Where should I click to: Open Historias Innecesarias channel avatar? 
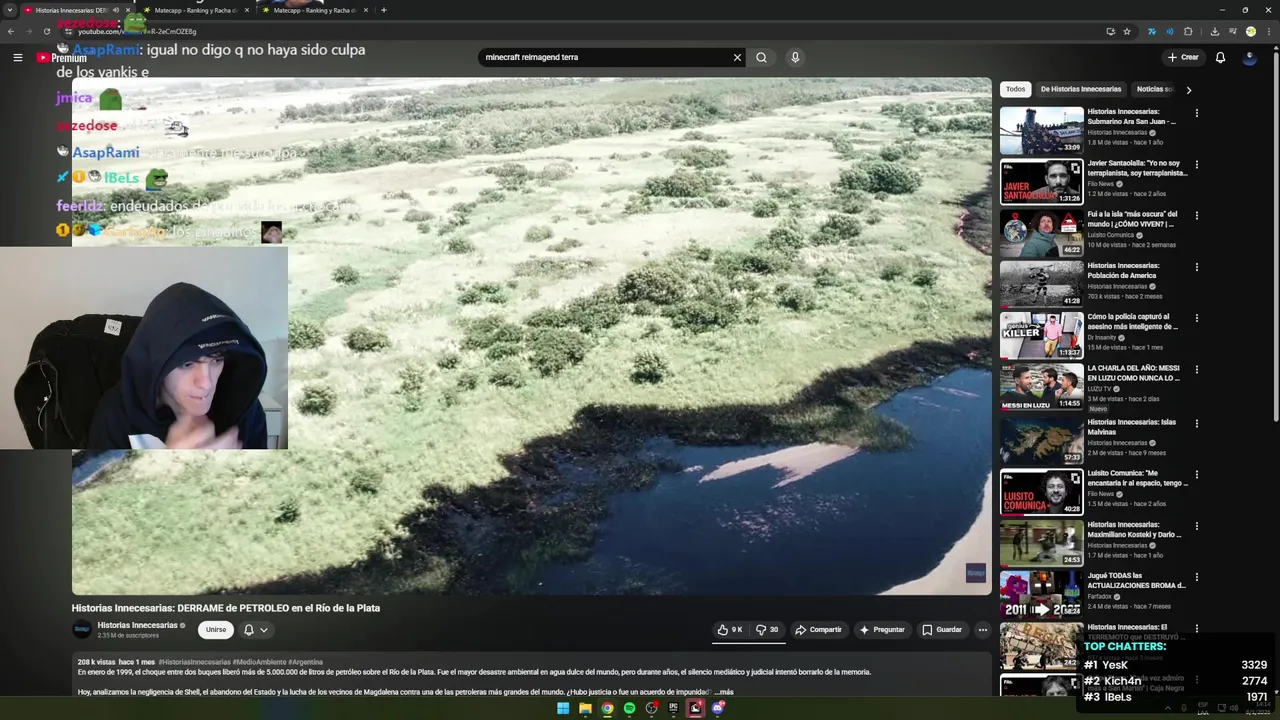click(x=82, y=629)
